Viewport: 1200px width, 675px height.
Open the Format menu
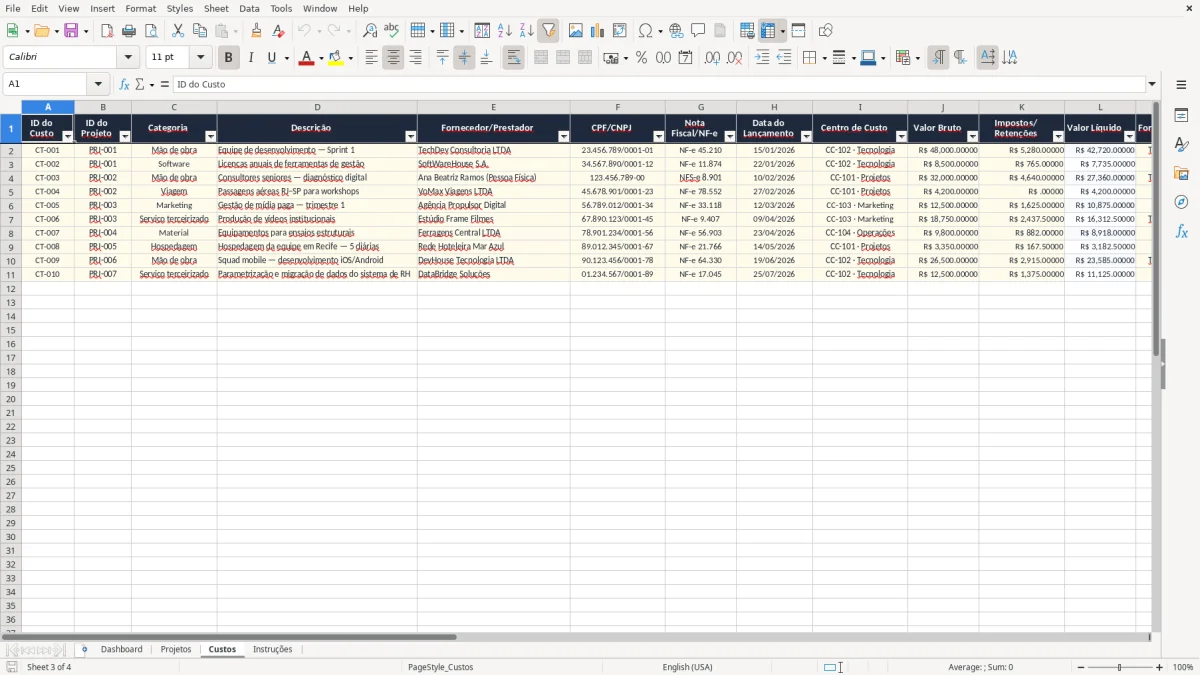(141, 8)
